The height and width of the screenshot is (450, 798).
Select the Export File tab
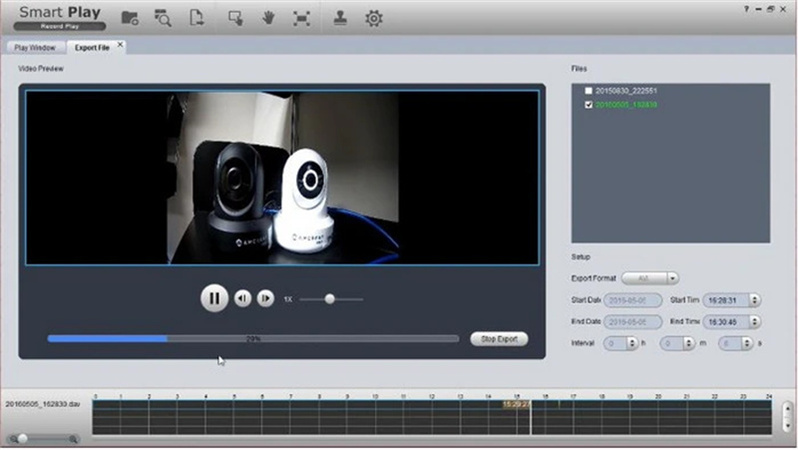pos(92,48)
